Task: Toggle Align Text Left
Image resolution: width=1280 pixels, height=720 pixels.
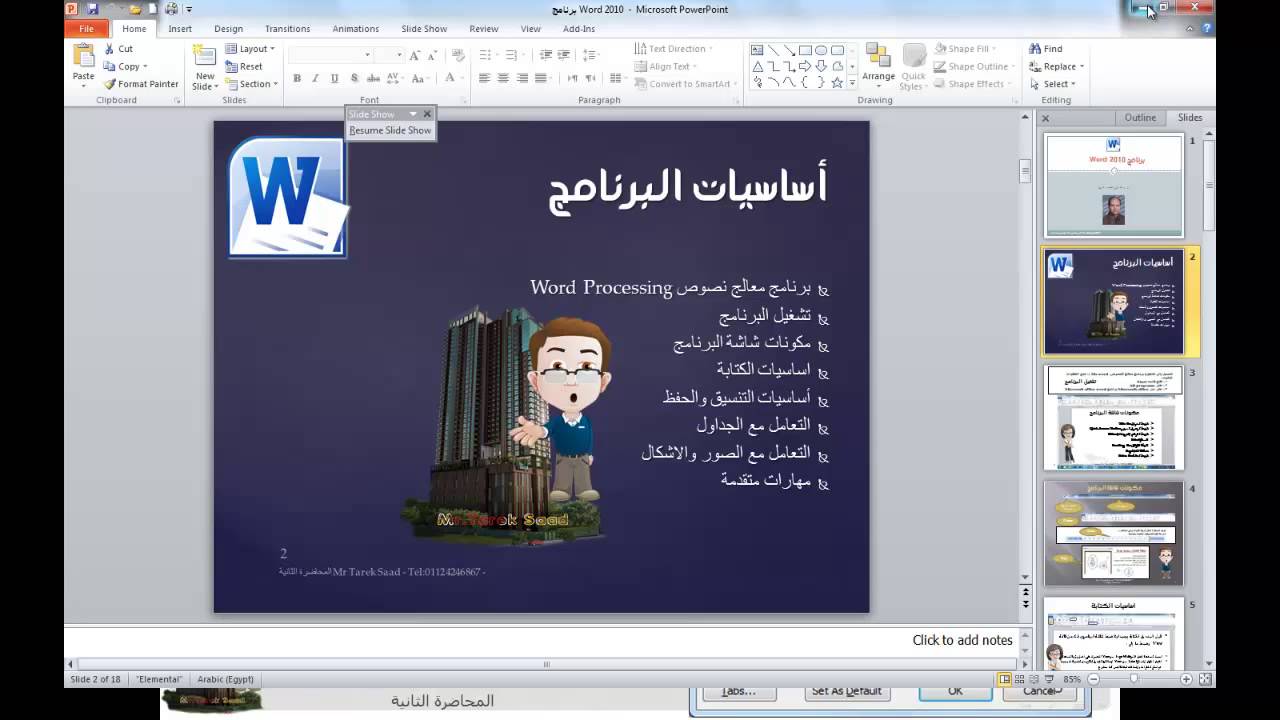Action: [484, 78]
